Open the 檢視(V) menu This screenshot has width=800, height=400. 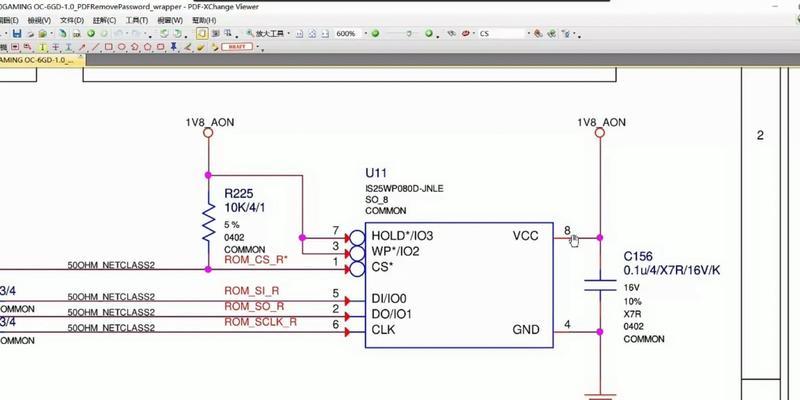coord(39,20)
